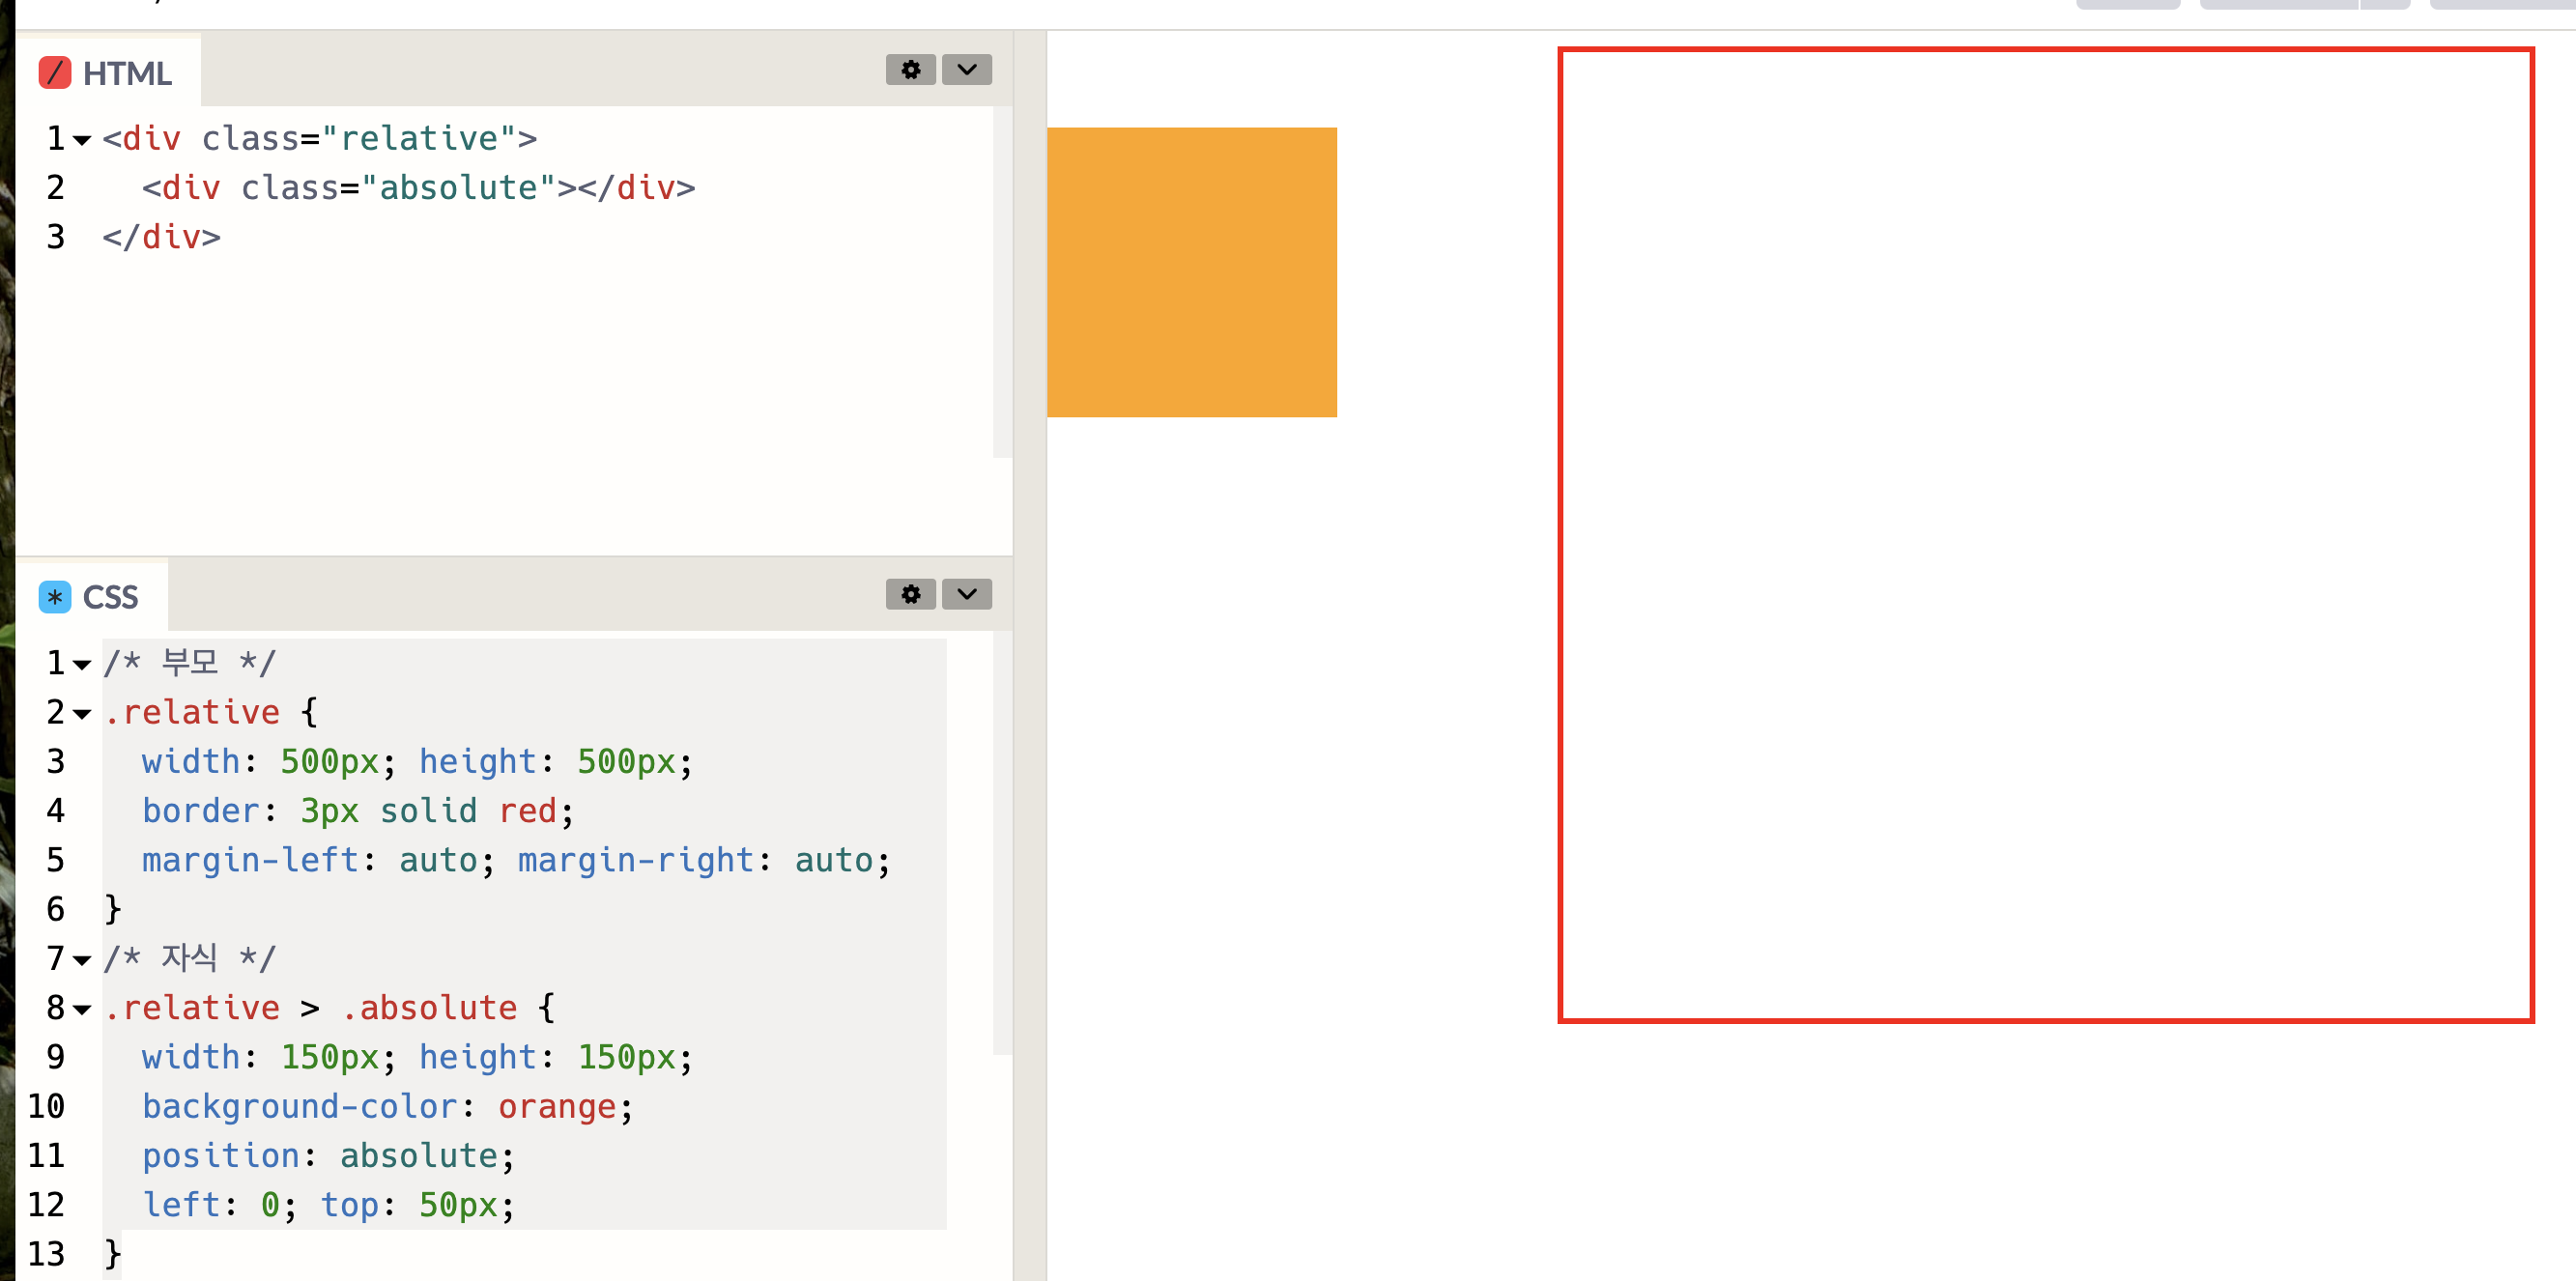Viewport: 2576px width, 1281px height.
Task: Collapse the 부모 comment fold arrow
Action: click(82, 665)
